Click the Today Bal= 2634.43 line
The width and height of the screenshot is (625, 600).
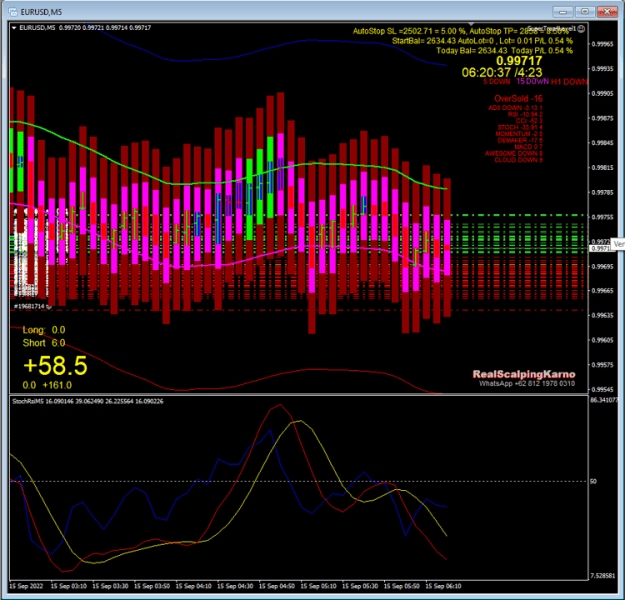[x=505, y=51]
